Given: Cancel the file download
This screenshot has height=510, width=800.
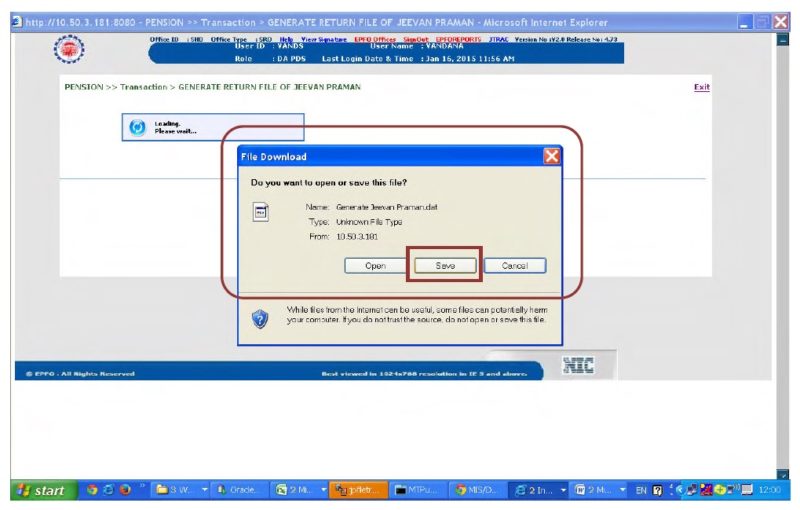Looking at the screenshot, I should tap(515, 266).
